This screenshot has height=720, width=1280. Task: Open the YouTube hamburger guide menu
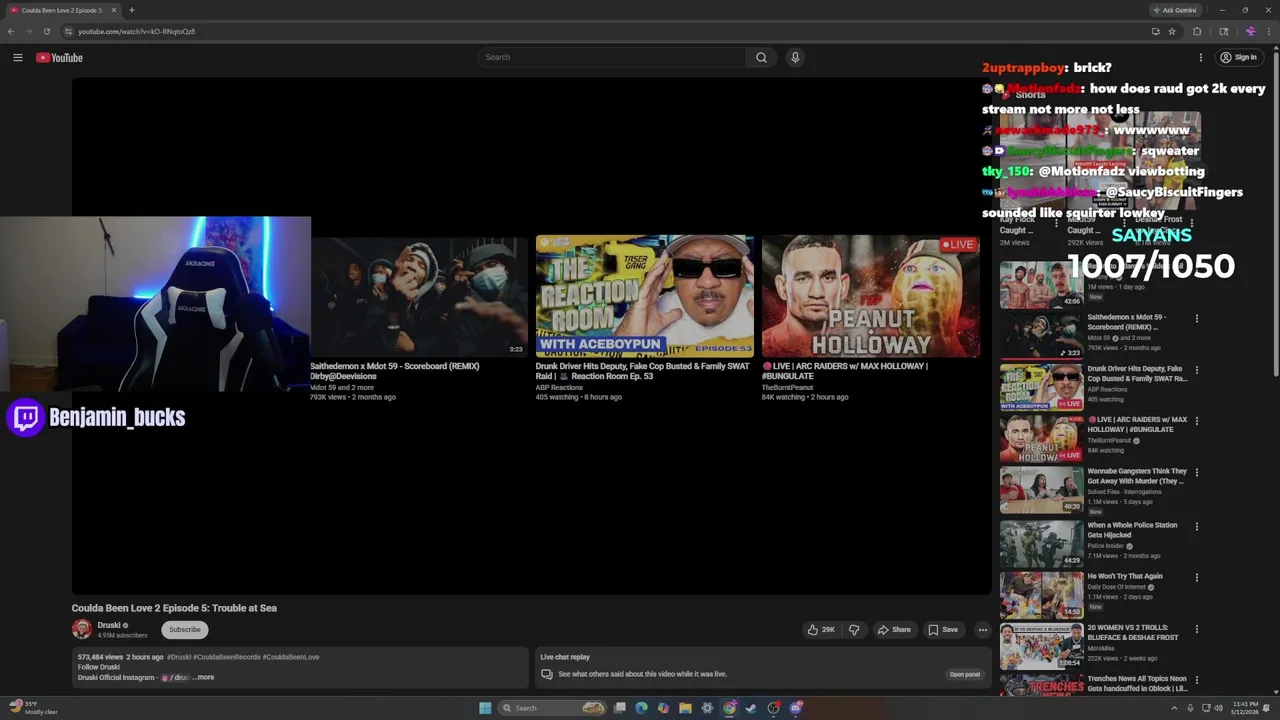tap(17, 57)
